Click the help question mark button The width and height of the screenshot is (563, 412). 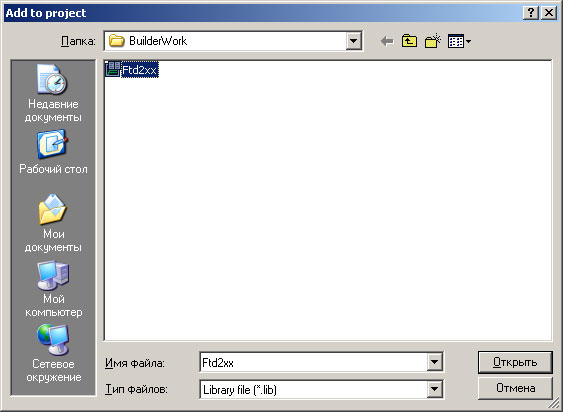(531, 13)
